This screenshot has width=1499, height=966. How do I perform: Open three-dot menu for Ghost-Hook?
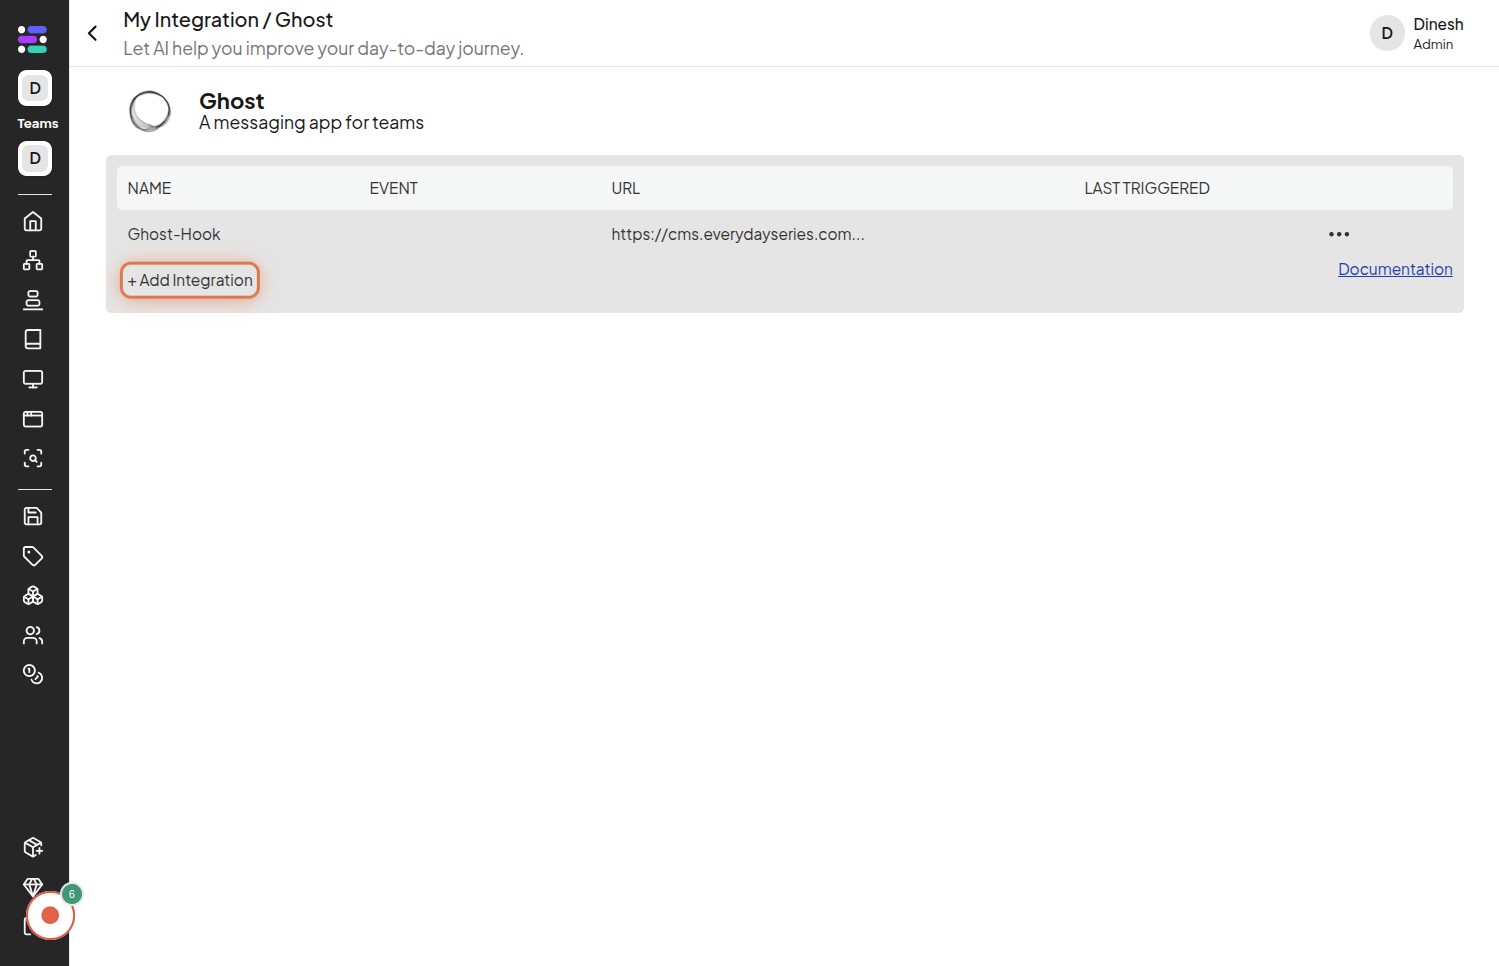tap(1339, 234)
